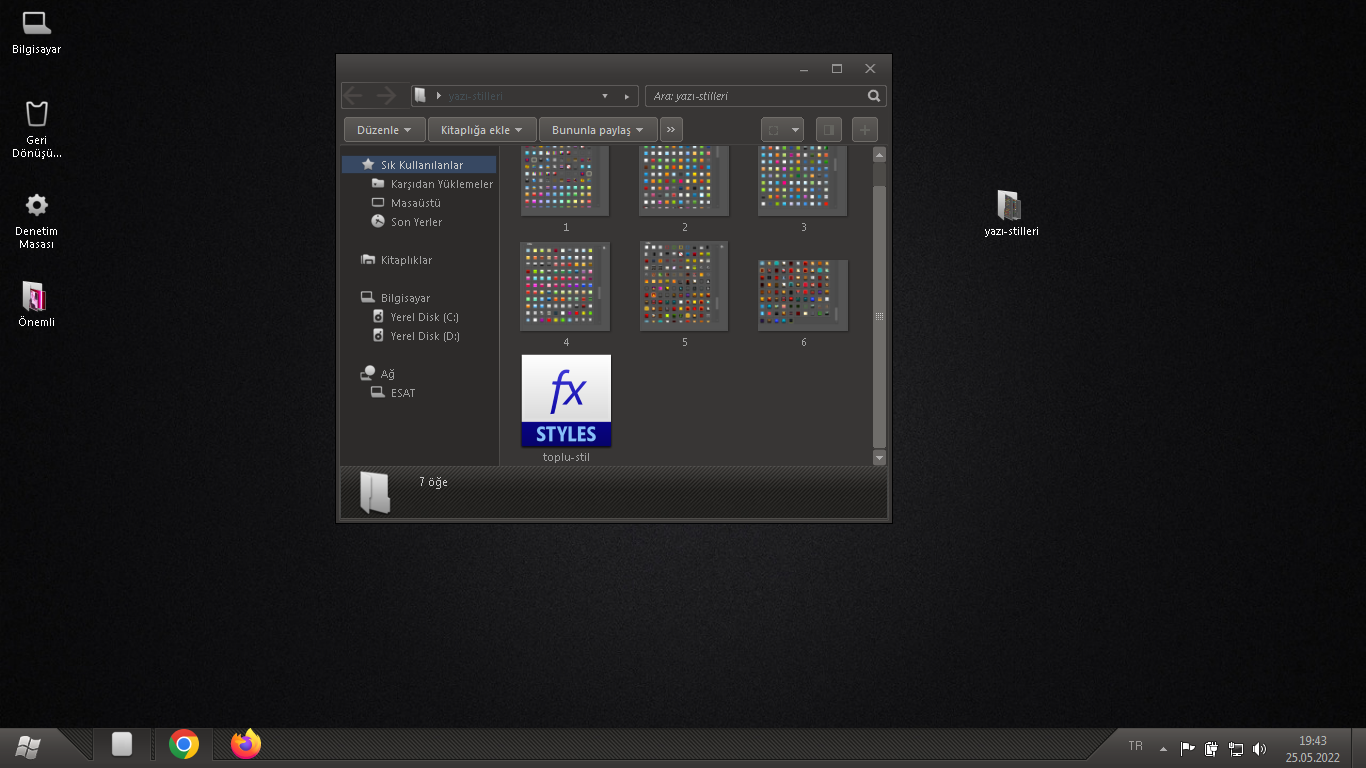Open the Düzenle dropdown menu
Viewport: 1366px width, 768px height.
click(384, 130)
